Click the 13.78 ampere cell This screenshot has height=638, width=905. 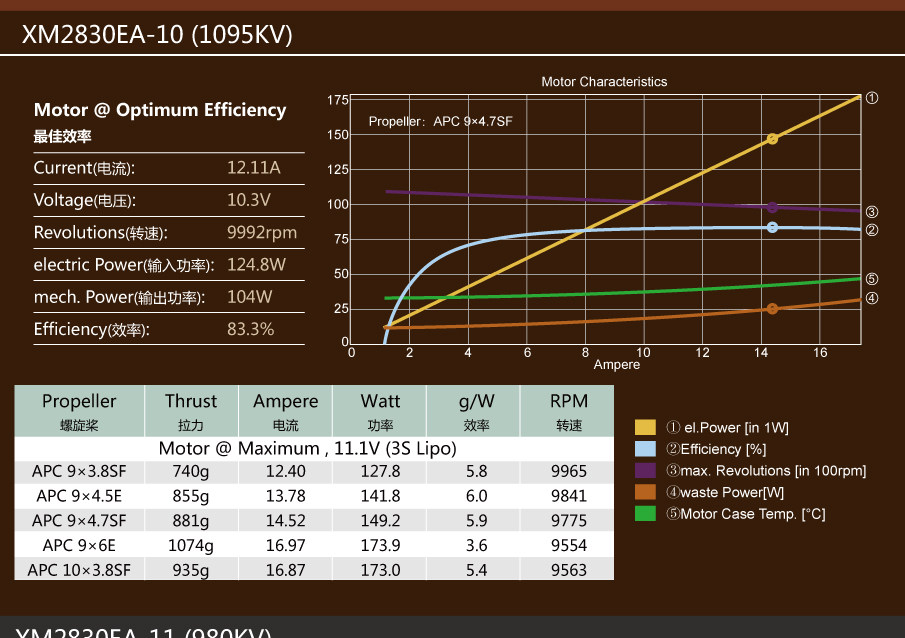[x=286, y=496]
